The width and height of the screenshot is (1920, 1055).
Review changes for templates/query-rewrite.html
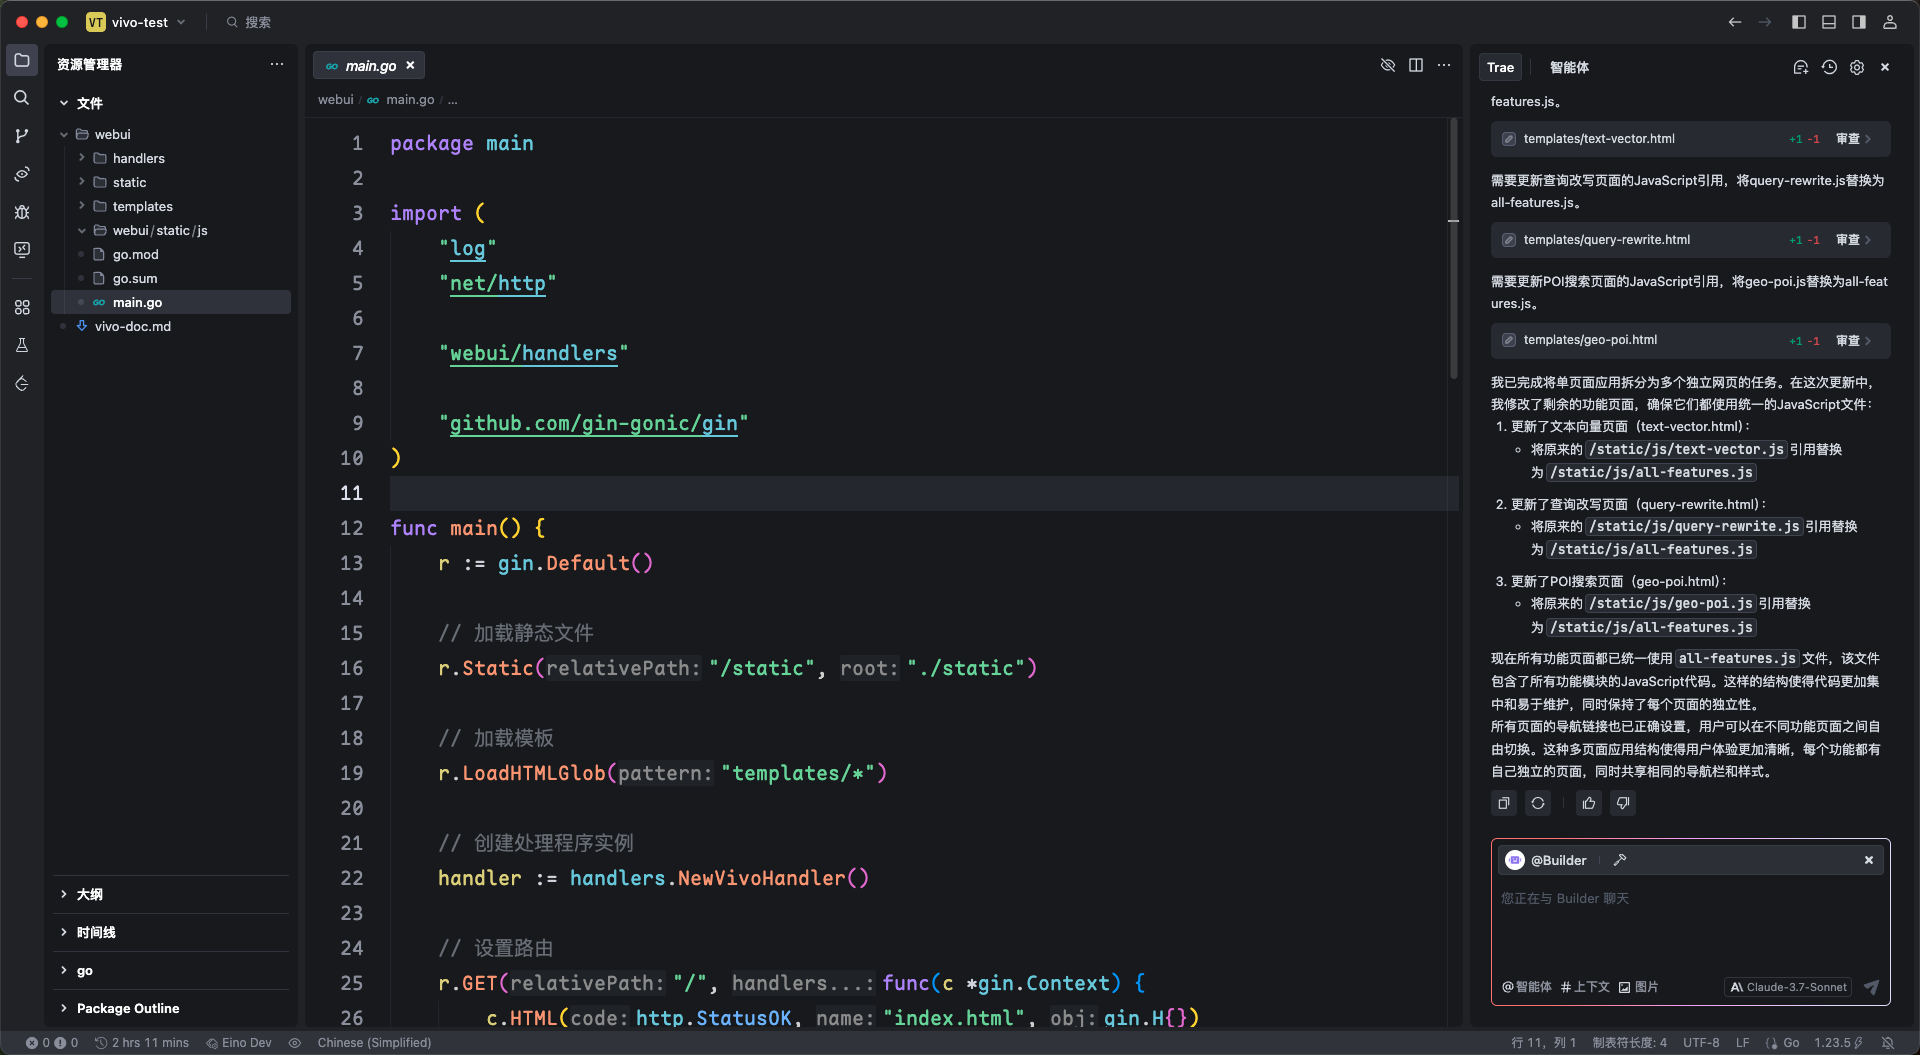click(x=1853, y=240)
